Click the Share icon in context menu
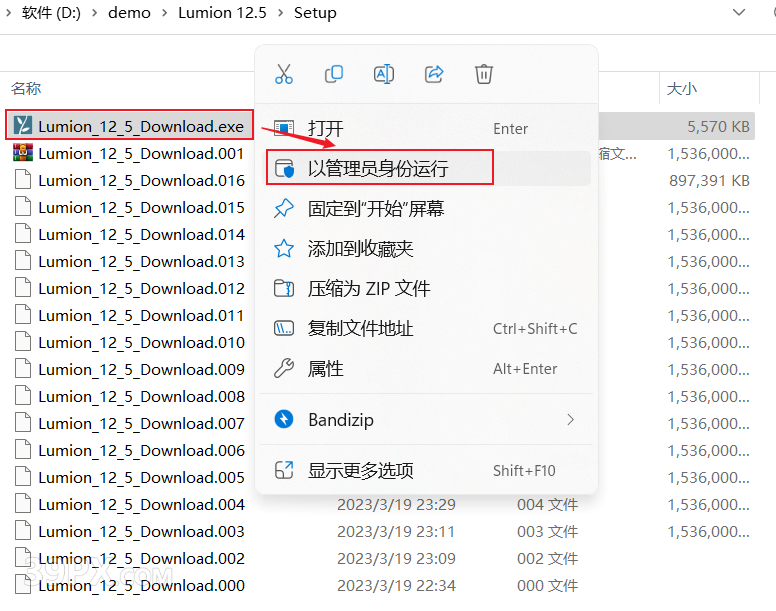Screen dimensions: 776x611 coord(434,74)
